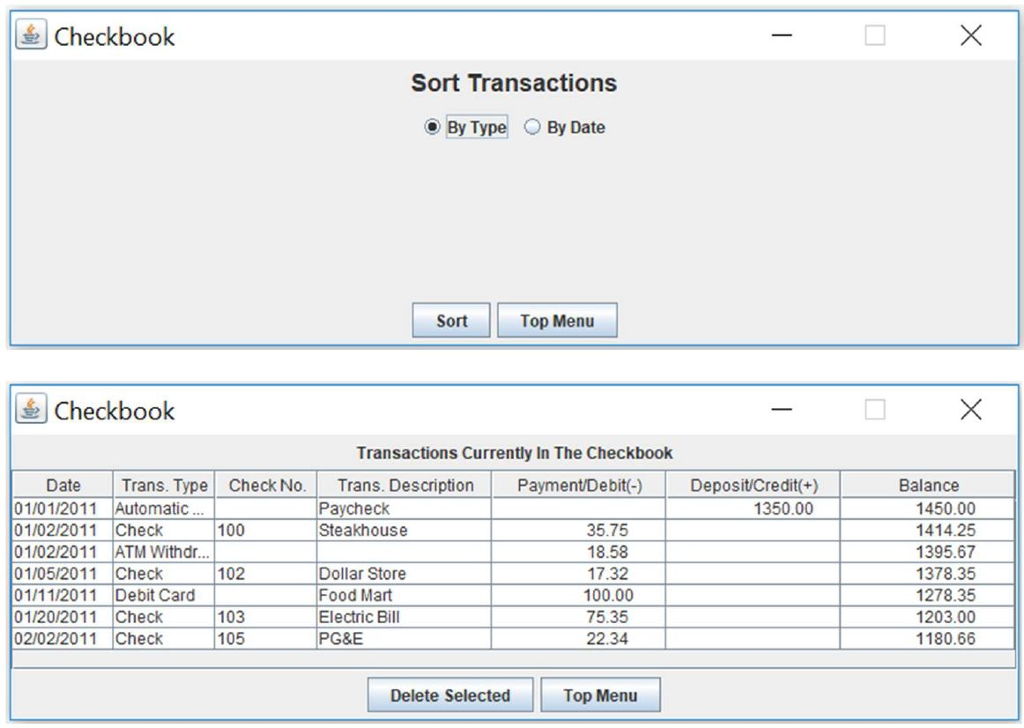Click the Sort button

tap(450, 320)
